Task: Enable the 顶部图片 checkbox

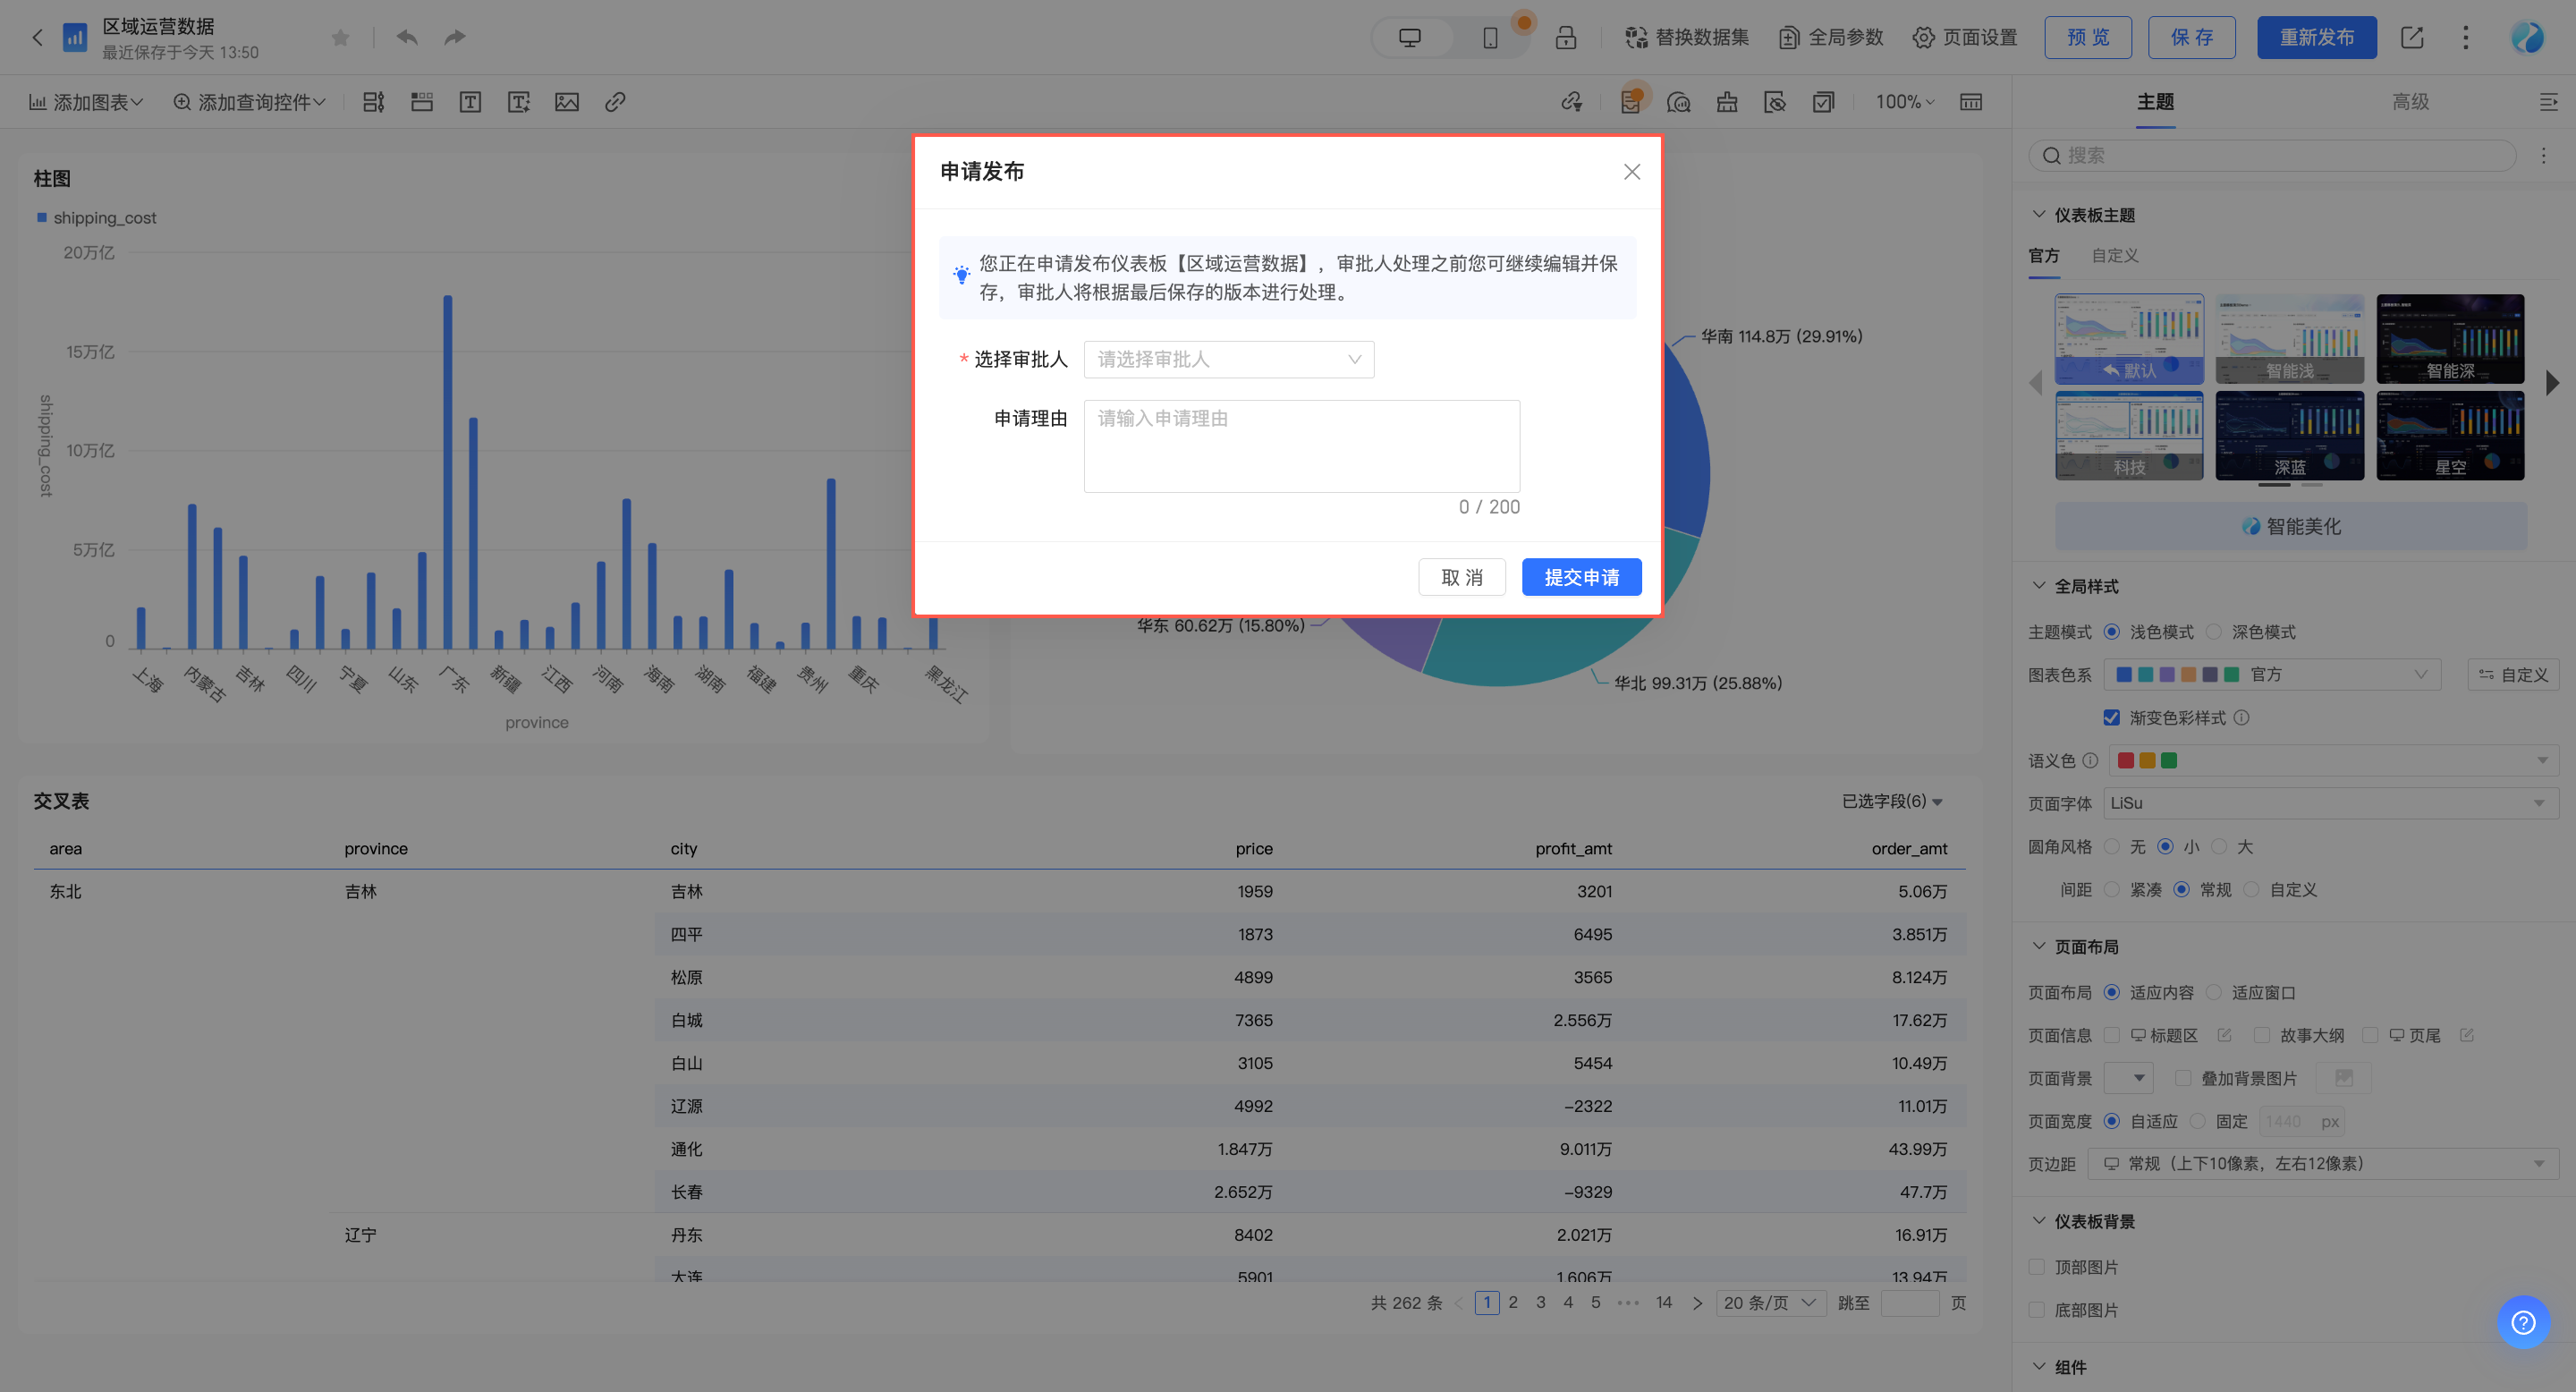Action: pos(2037,1267)
